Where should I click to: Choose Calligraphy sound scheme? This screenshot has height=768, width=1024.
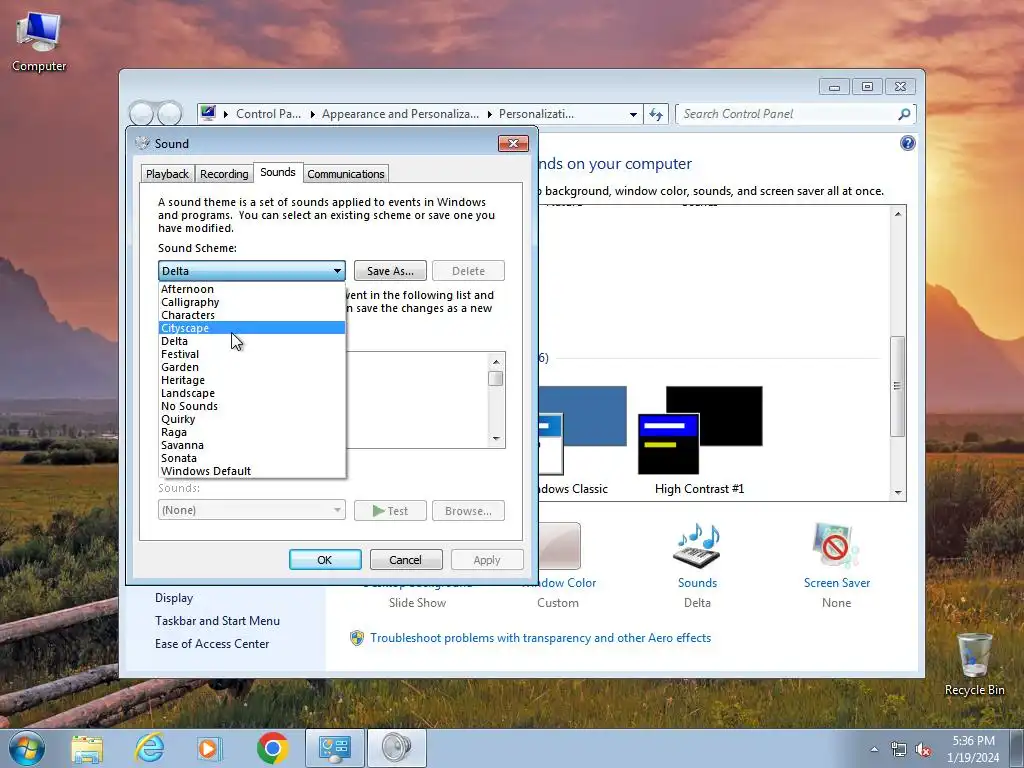pos(252,302)
